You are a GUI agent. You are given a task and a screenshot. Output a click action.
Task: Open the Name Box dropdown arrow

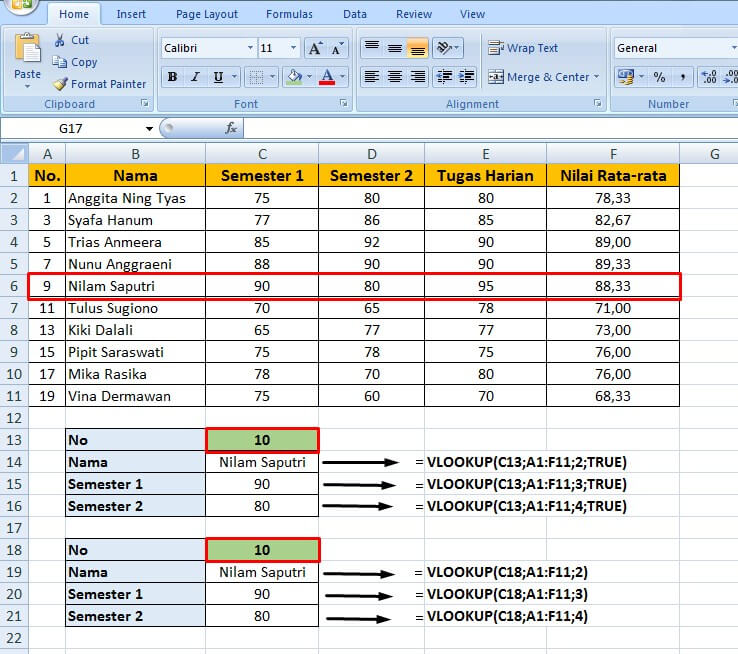tap(149, 128)
